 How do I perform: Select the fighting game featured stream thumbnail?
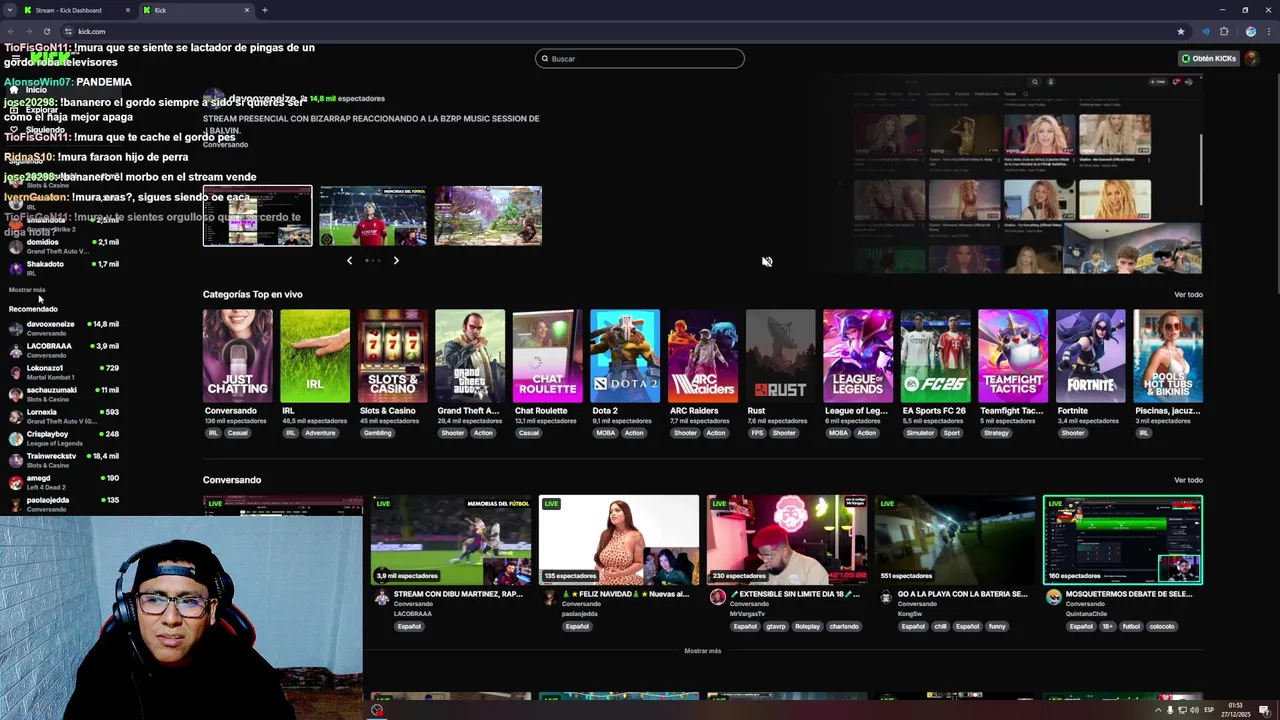(x=488, y=216)
